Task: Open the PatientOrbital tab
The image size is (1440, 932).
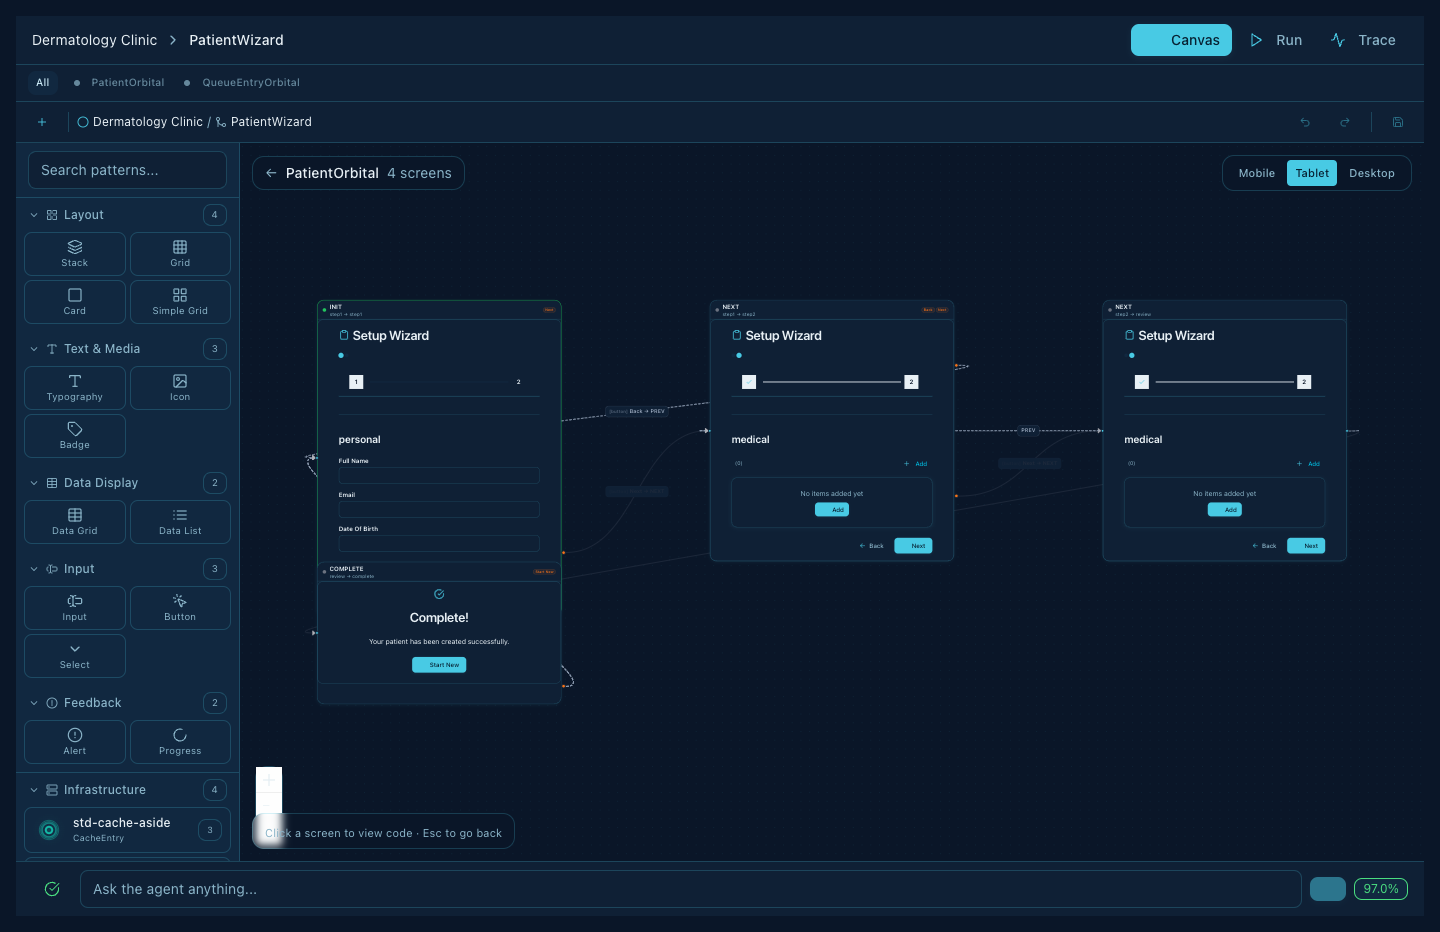Action: [127, 82]
